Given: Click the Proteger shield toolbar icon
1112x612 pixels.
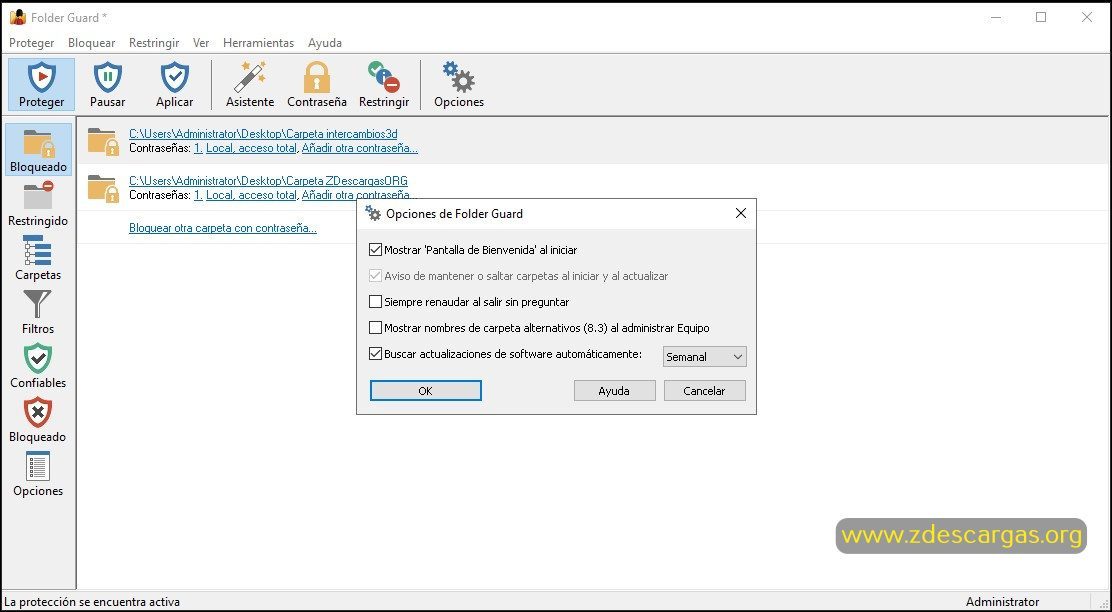Looking at the screenshot, I should tap(41, 84).
